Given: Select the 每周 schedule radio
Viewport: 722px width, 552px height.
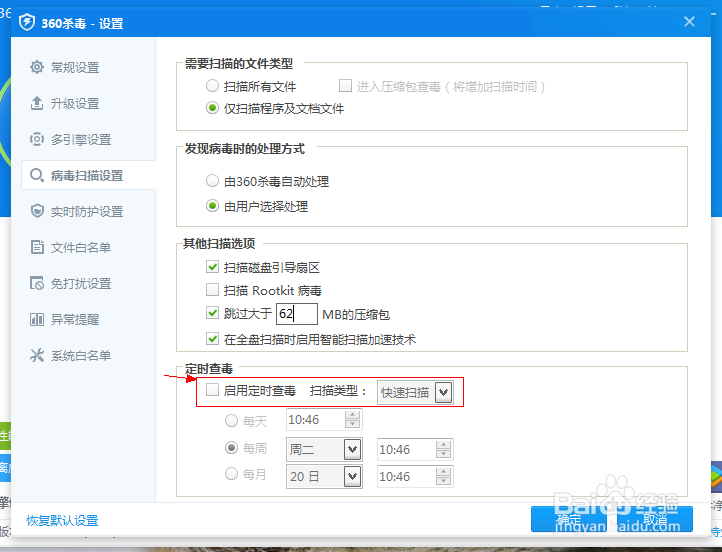Looking at the screenshot, I should (231, 447).
